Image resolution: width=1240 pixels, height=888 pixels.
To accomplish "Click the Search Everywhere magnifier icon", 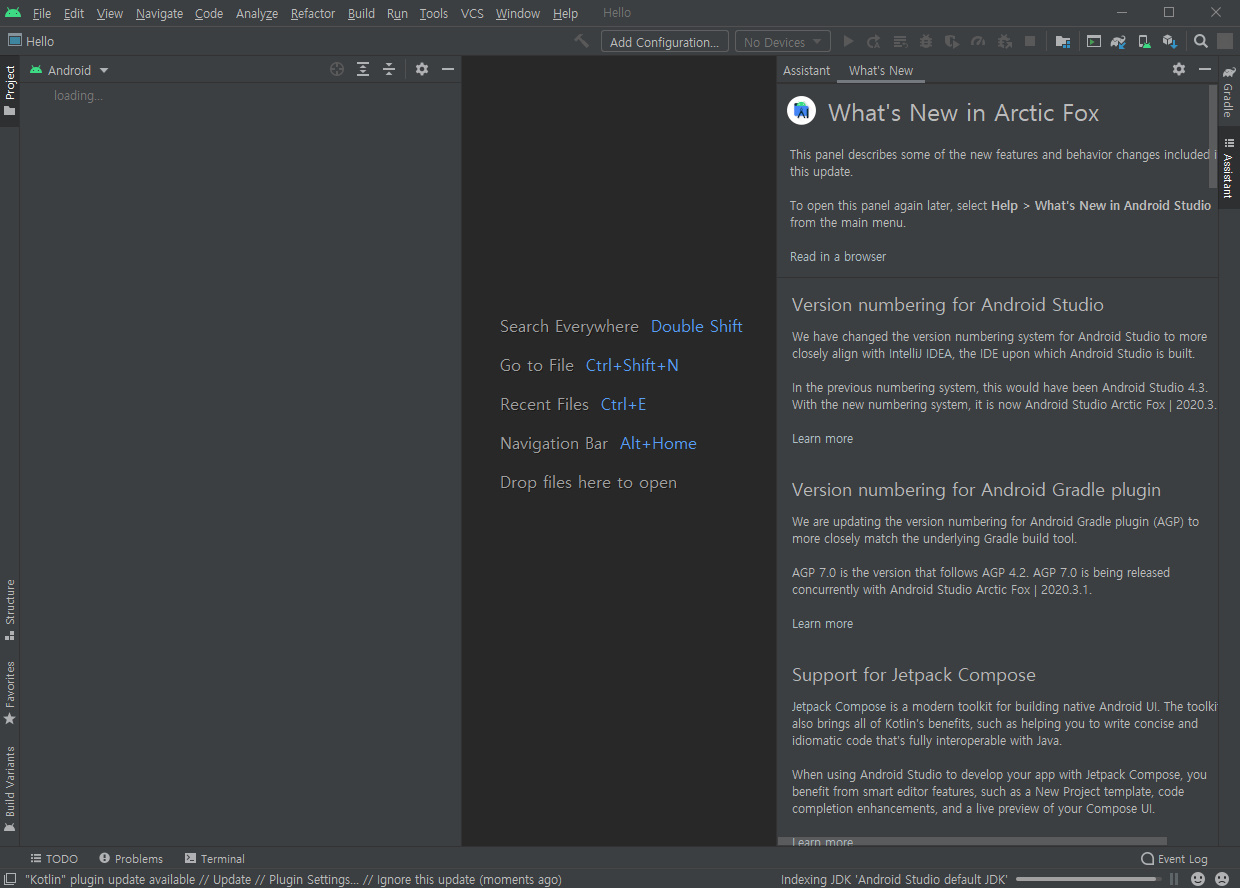I will [x=1201, y=42].
